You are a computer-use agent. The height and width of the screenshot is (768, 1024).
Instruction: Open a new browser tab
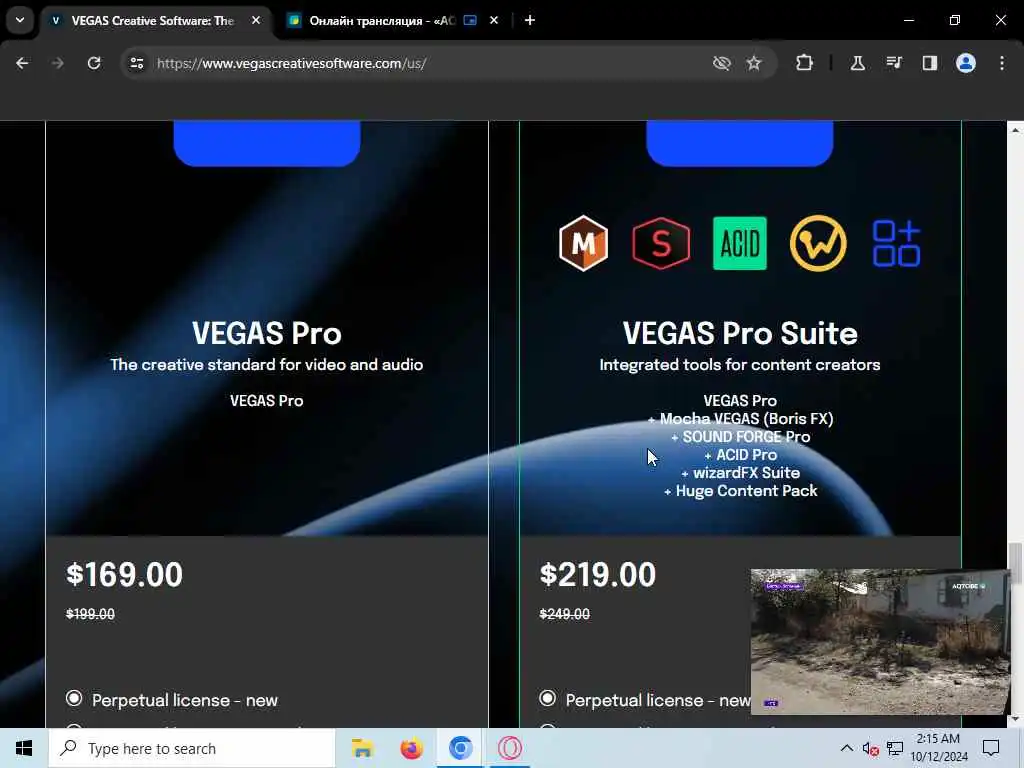pyautogui.click(x=530, y=20)
